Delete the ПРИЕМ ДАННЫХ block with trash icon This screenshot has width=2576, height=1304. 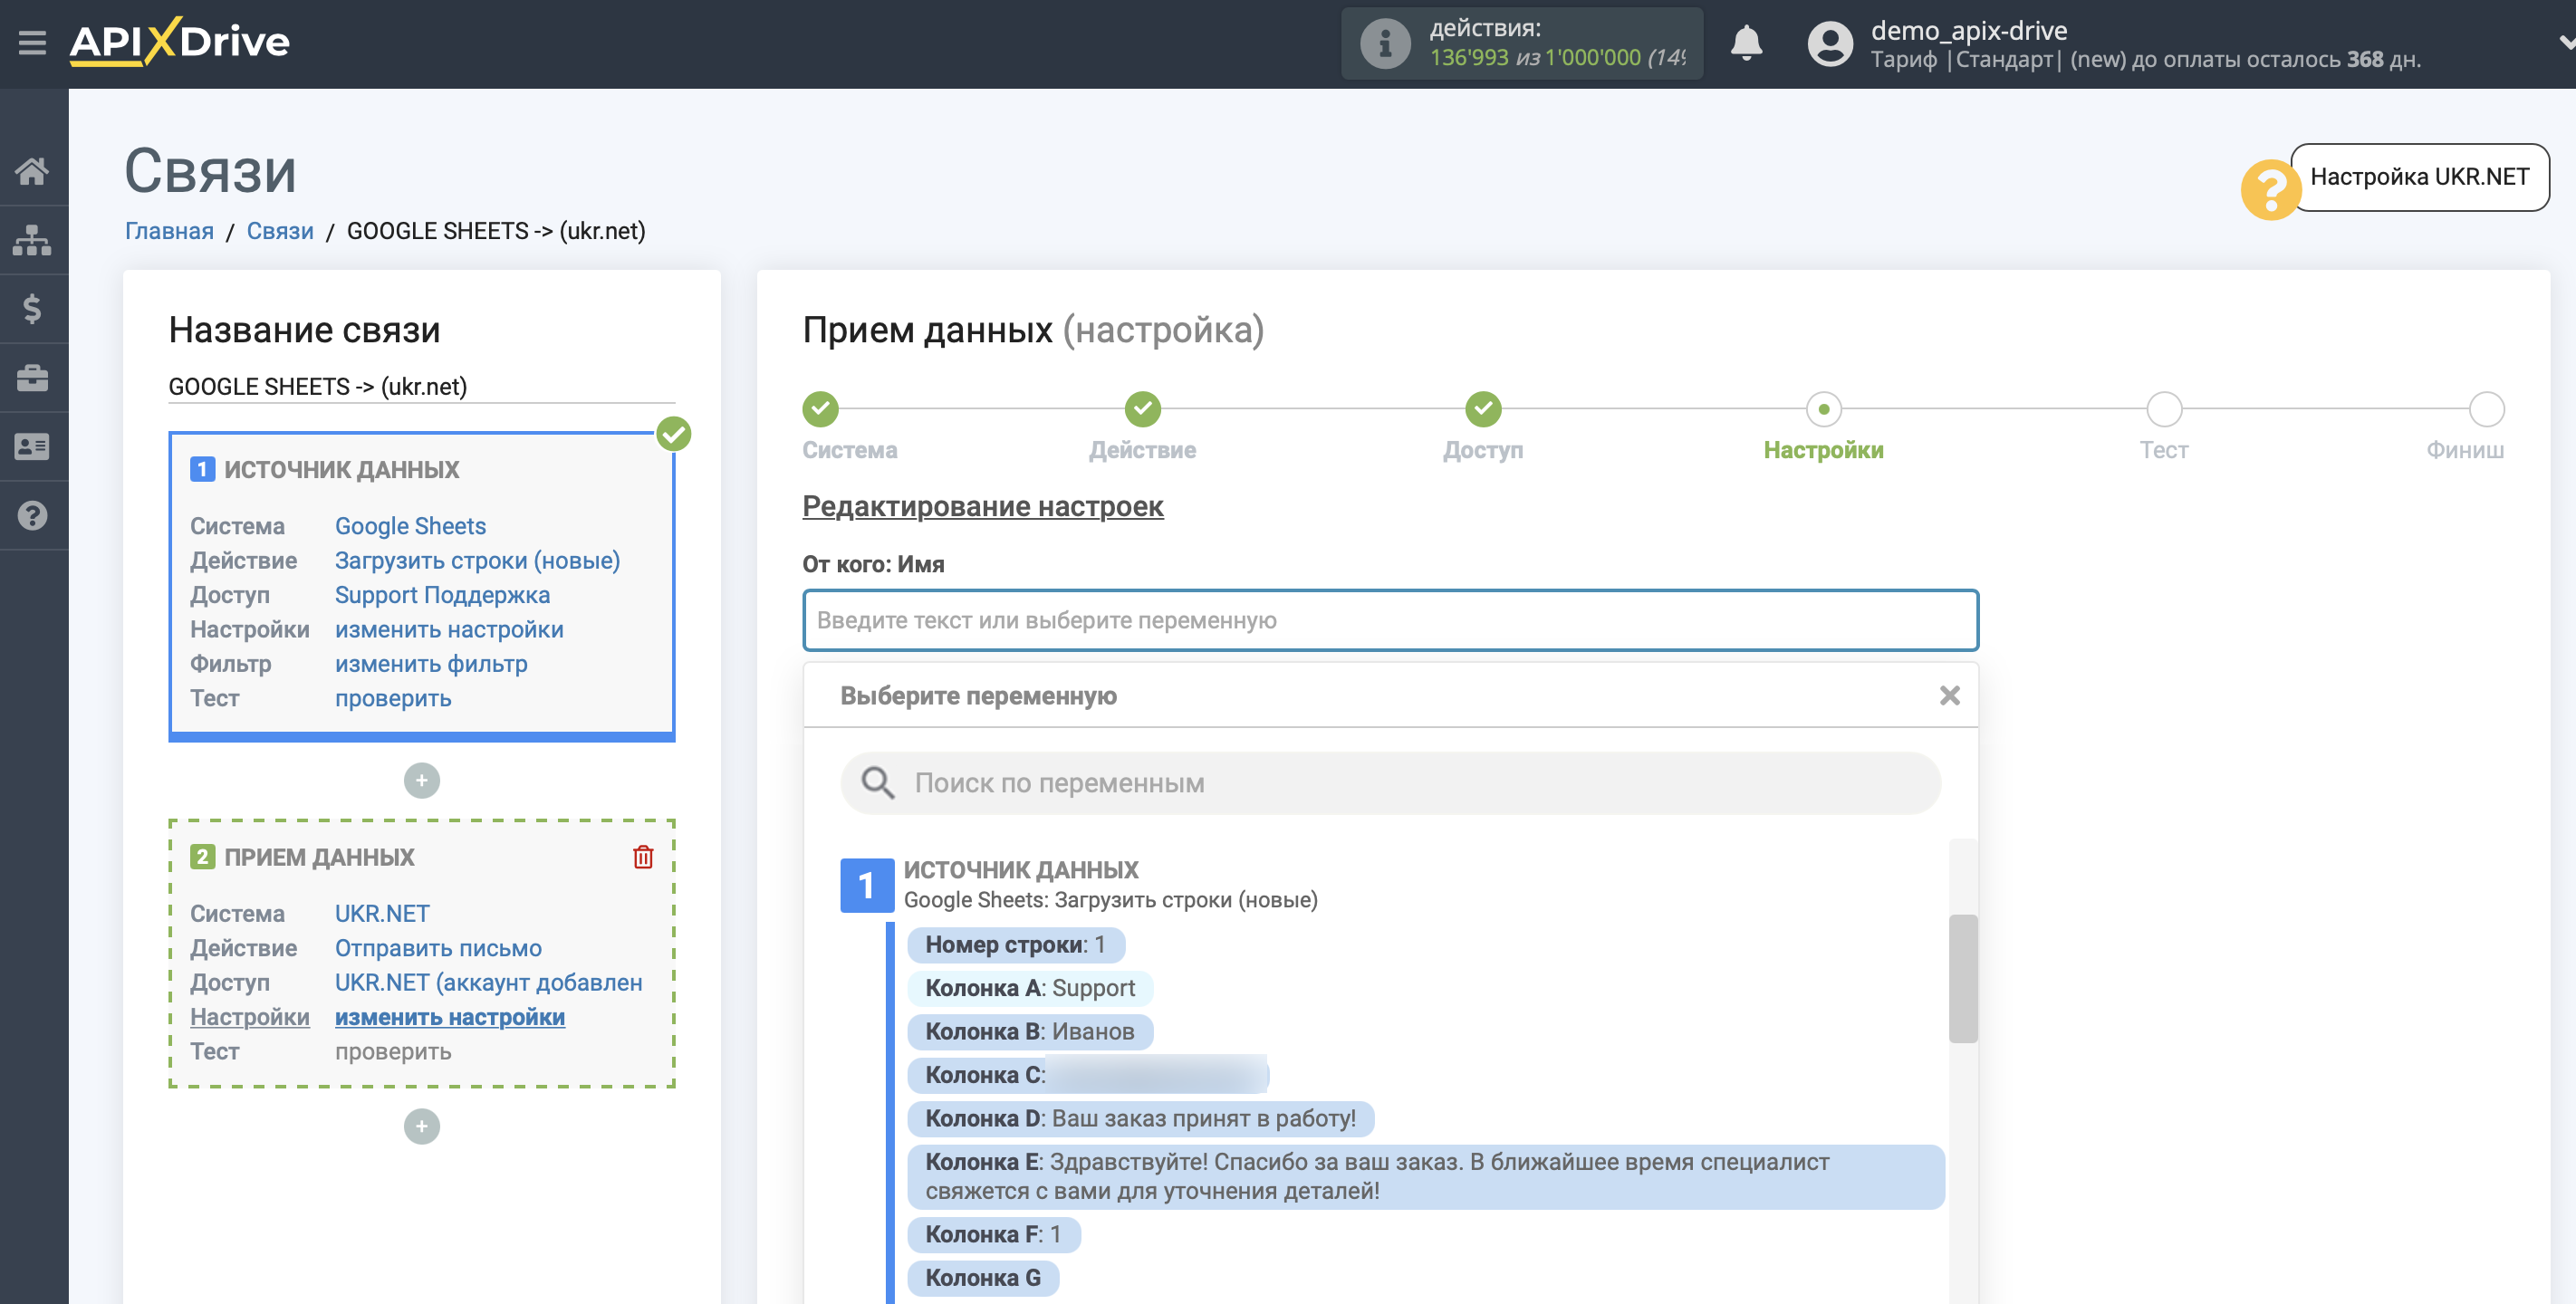643,856
